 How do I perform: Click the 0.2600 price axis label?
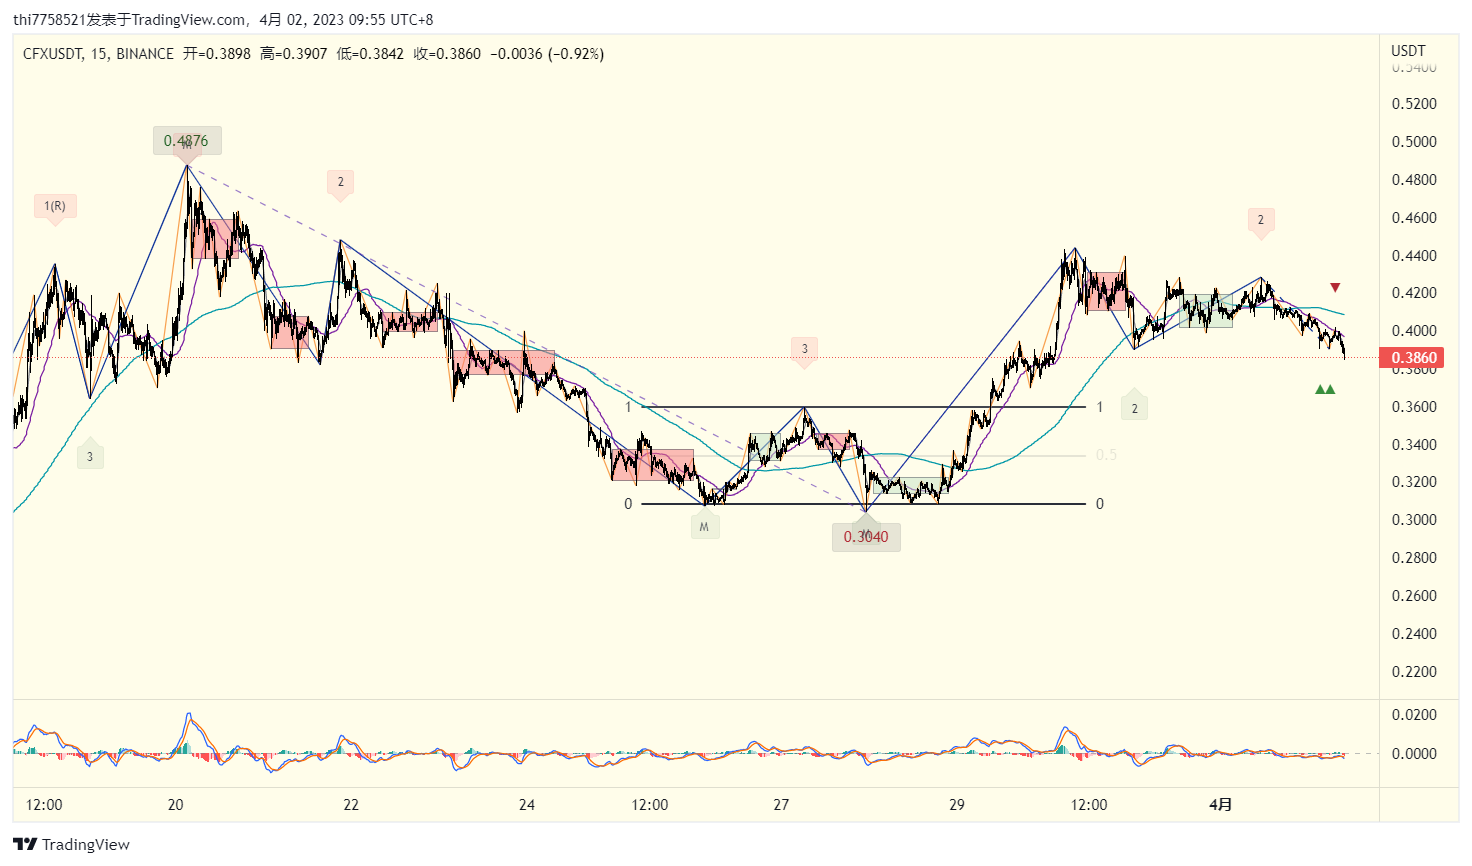point(1414,596)
